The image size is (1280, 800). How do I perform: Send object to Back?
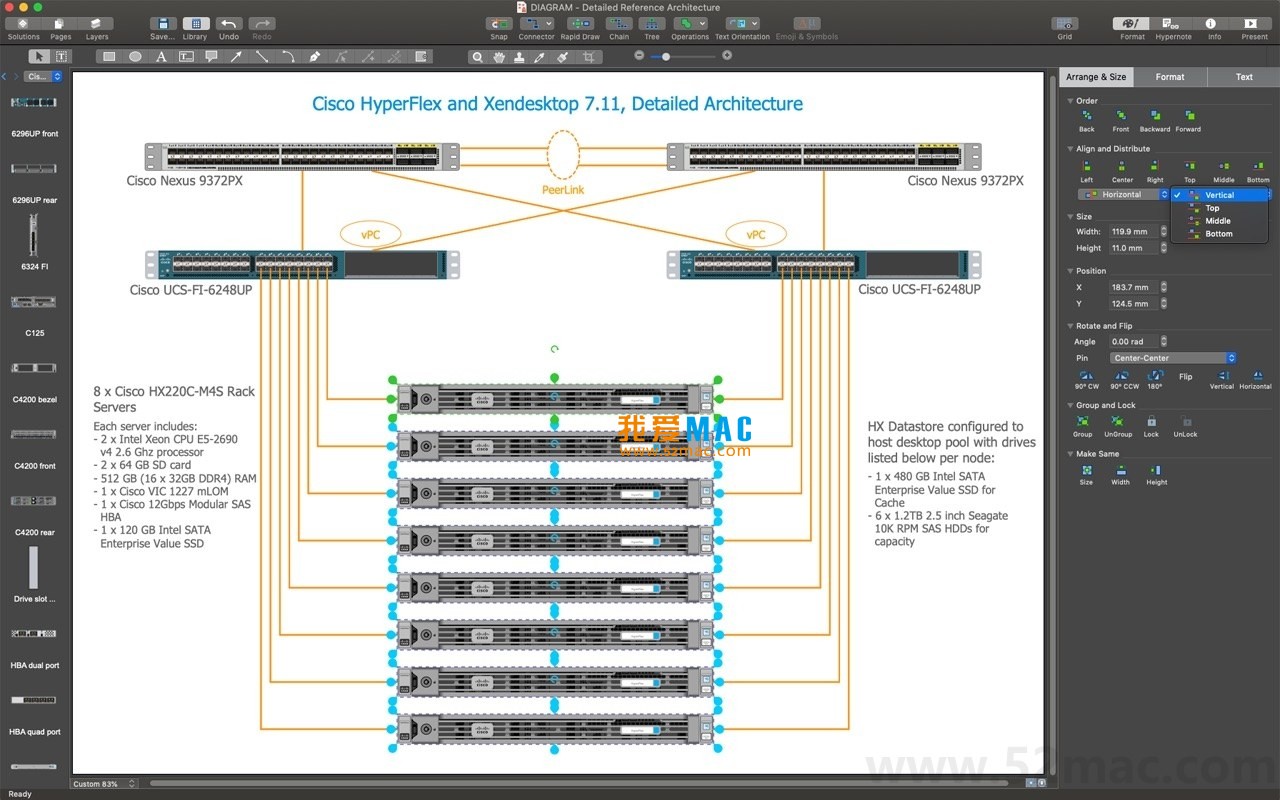[1087, 121]
